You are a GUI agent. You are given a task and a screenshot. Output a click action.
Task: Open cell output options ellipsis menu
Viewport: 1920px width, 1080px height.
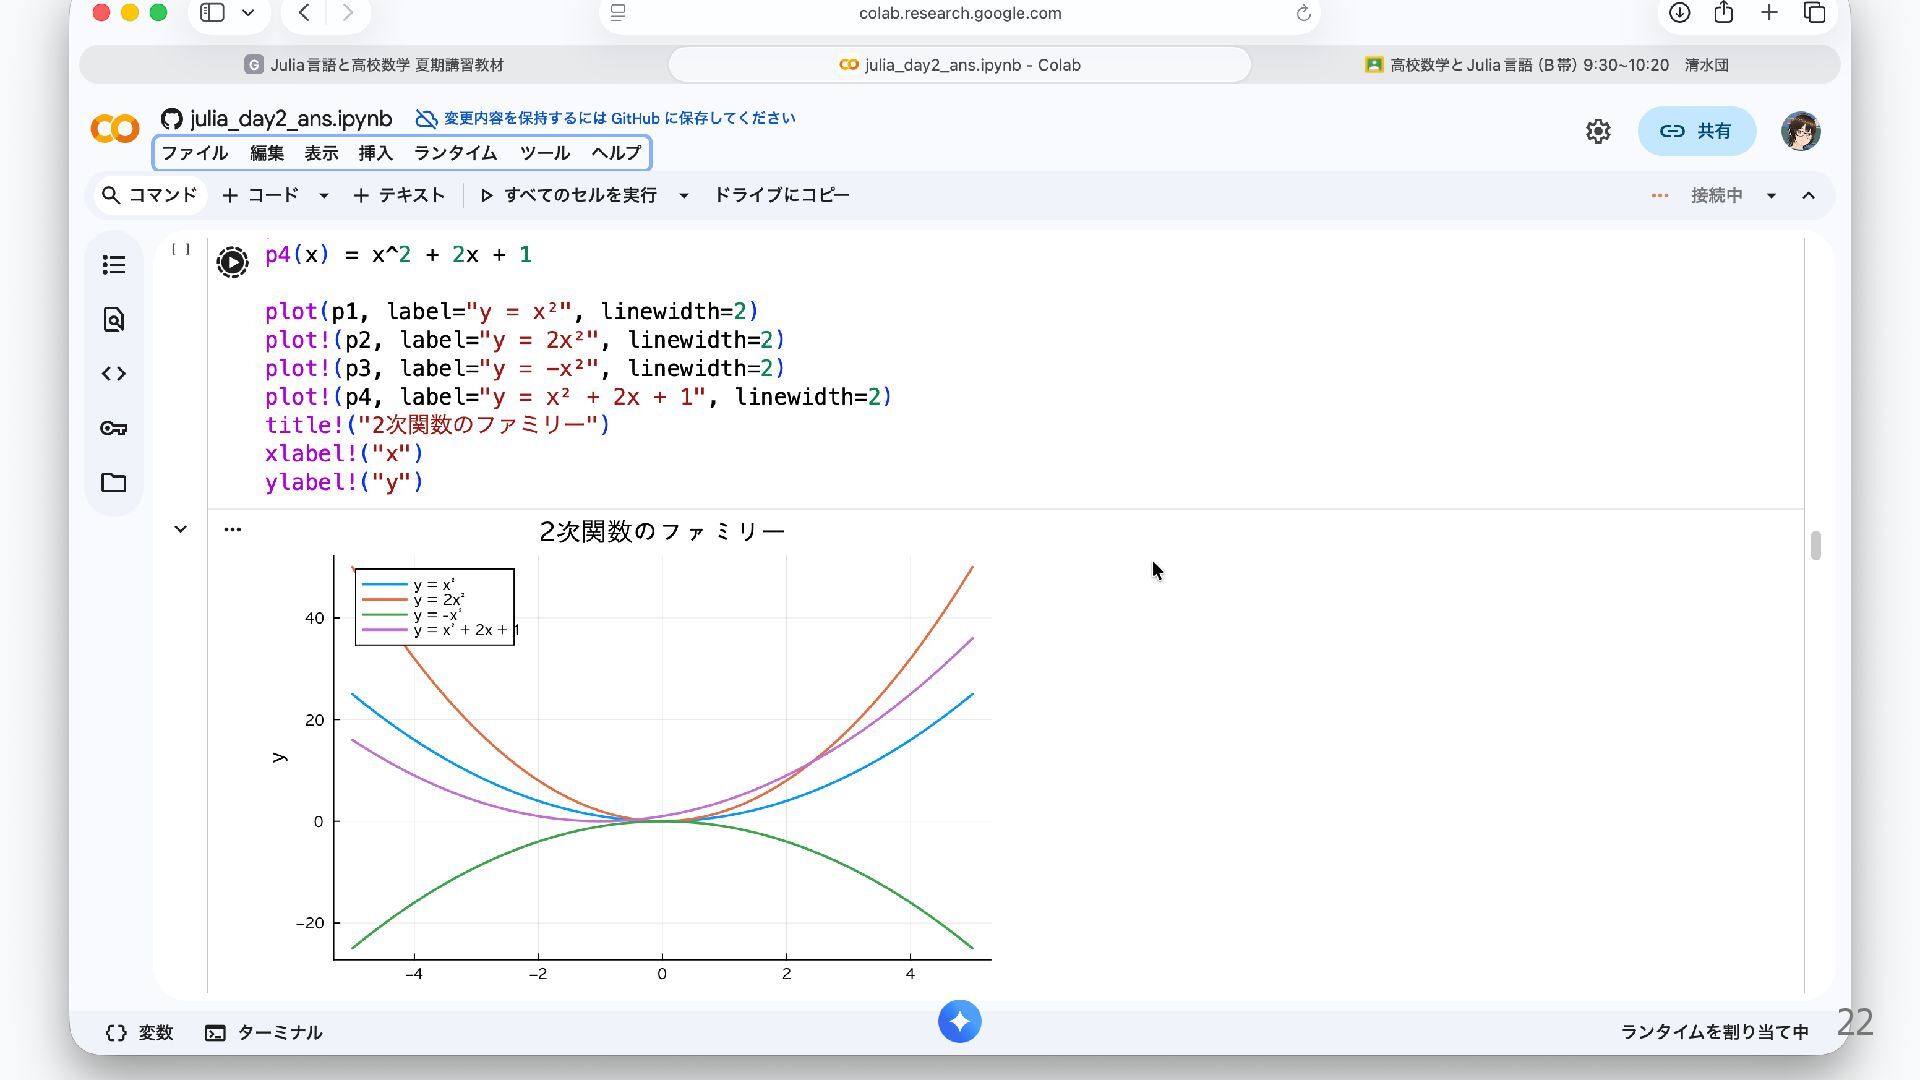click(x=233, y=529)
